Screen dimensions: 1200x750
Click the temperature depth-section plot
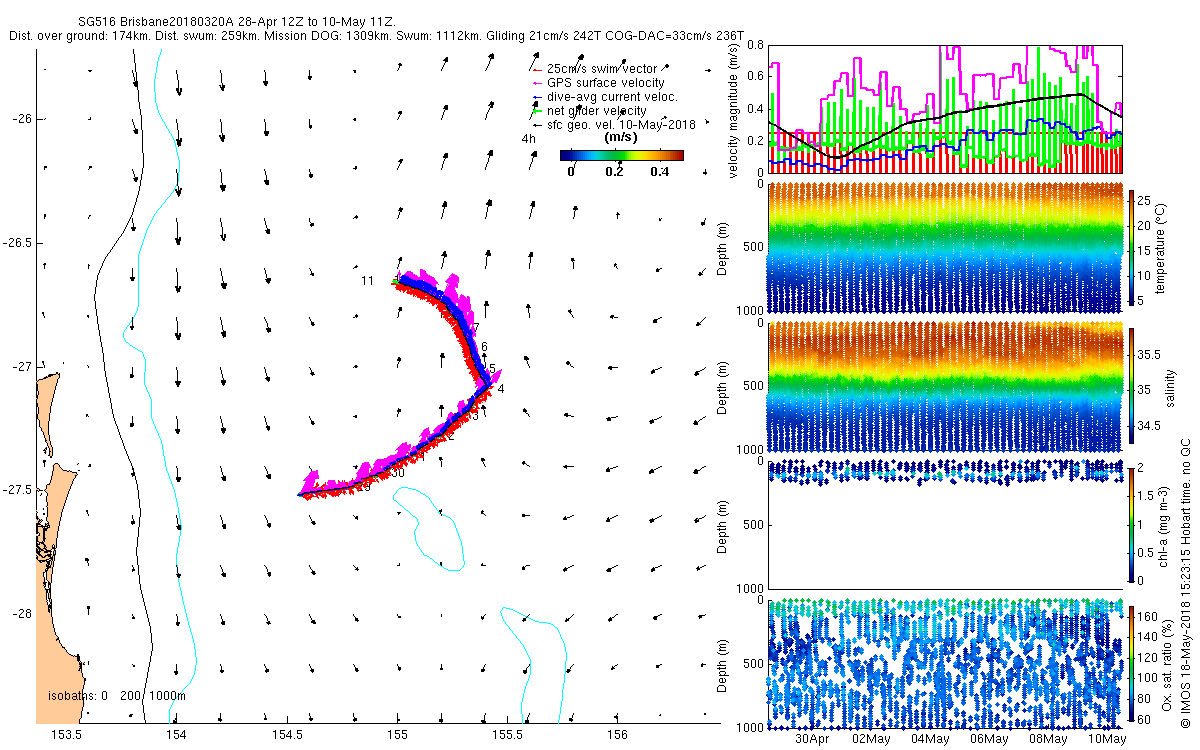[944, 248]
